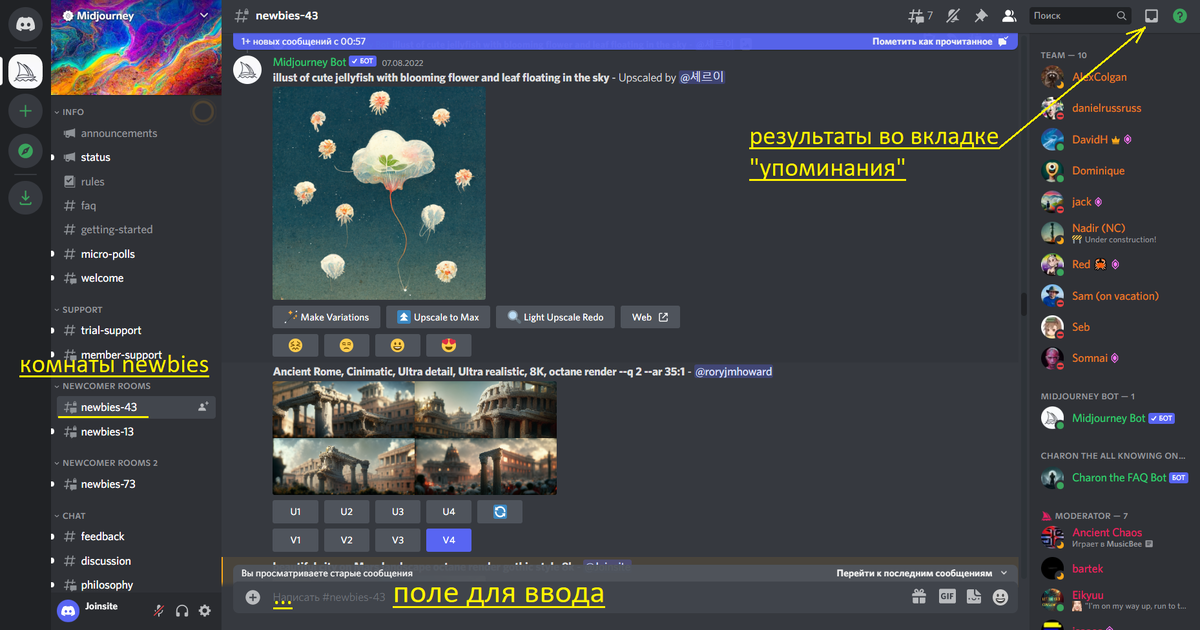Click the U3 upscale button
Screen dimensions: 1200x630
398,511
